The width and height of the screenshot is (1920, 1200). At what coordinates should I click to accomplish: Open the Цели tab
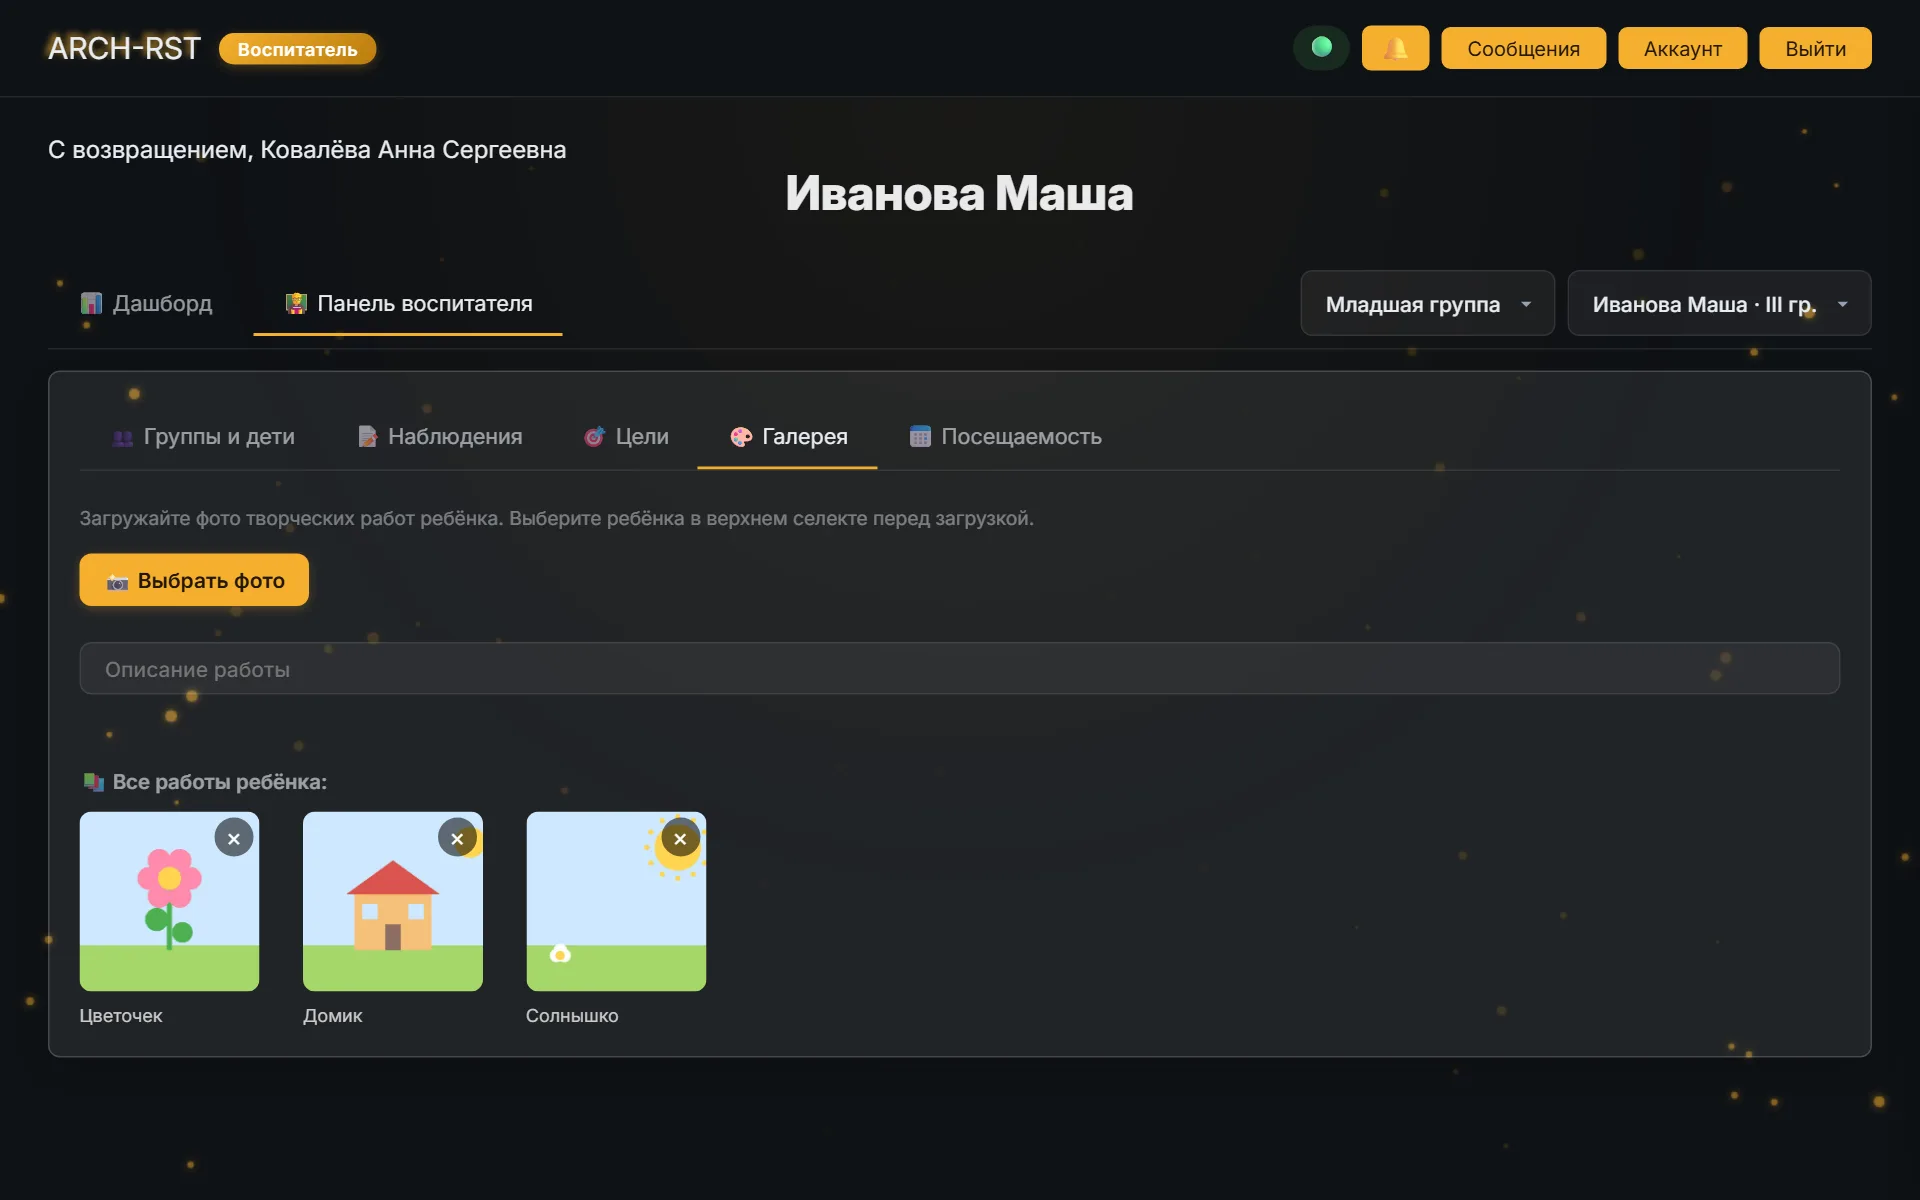pyautogui.click(x=626, y=437)
